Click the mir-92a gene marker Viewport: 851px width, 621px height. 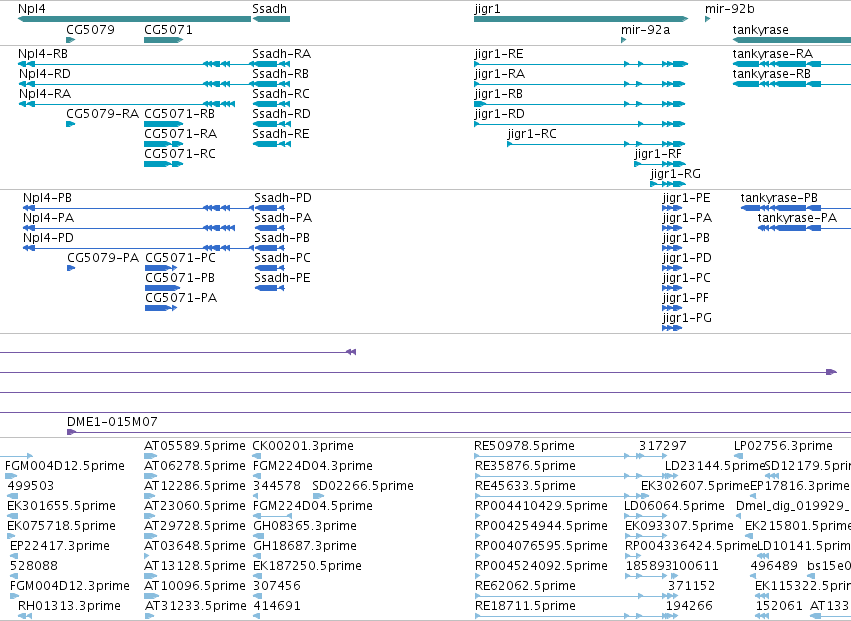(624, 40)
